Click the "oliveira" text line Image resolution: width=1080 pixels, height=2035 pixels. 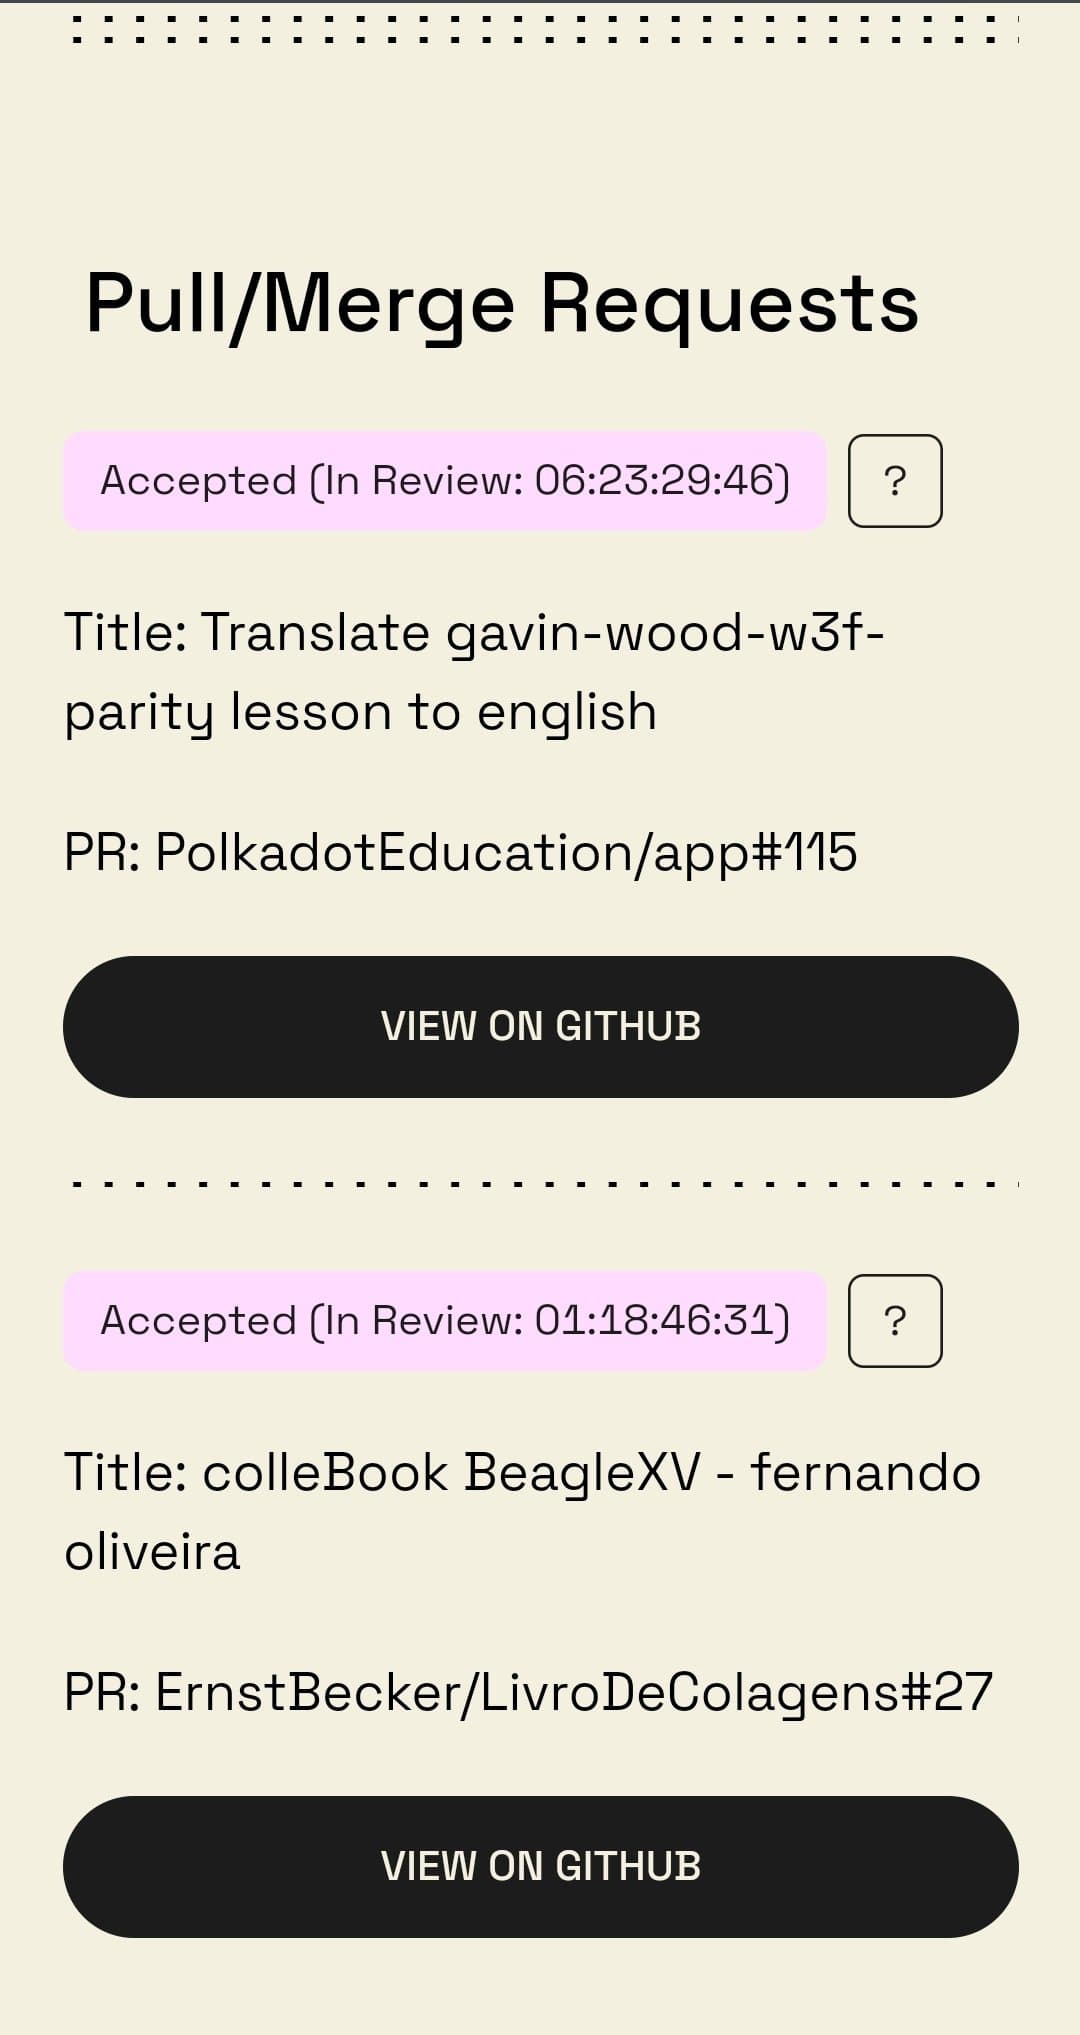point(152,1553)
